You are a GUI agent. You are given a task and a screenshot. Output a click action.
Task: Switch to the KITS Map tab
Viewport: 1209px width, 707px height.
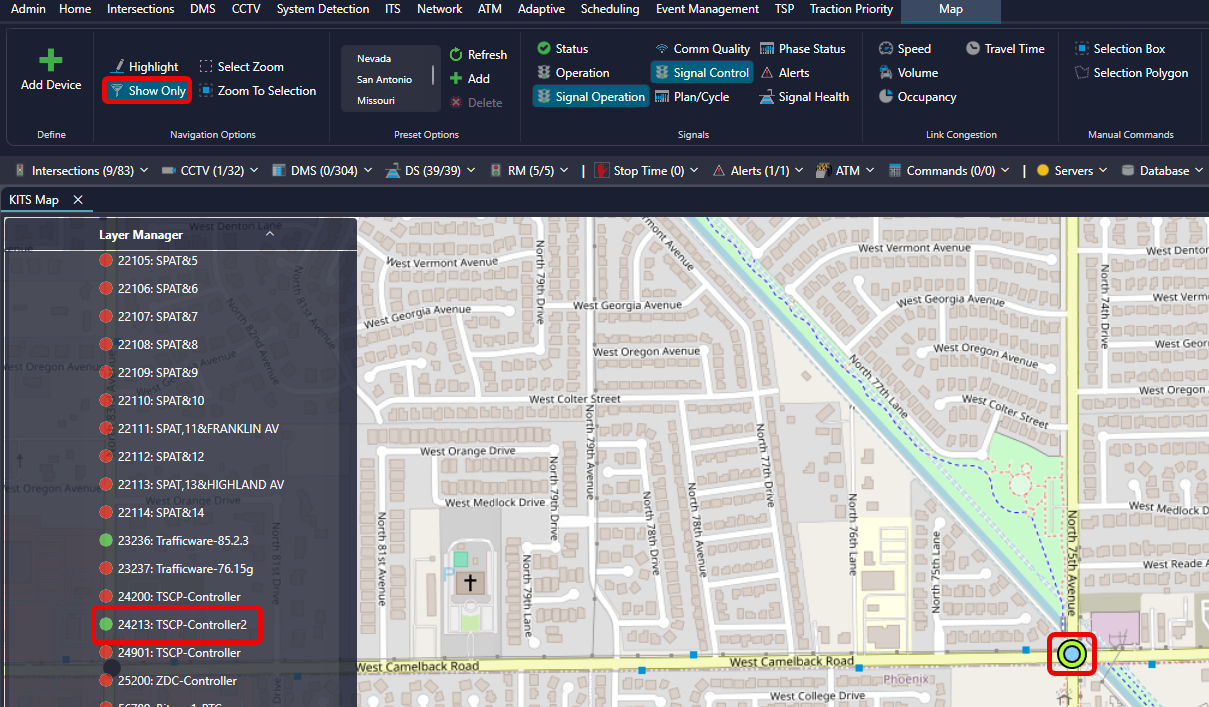[34, 200]
